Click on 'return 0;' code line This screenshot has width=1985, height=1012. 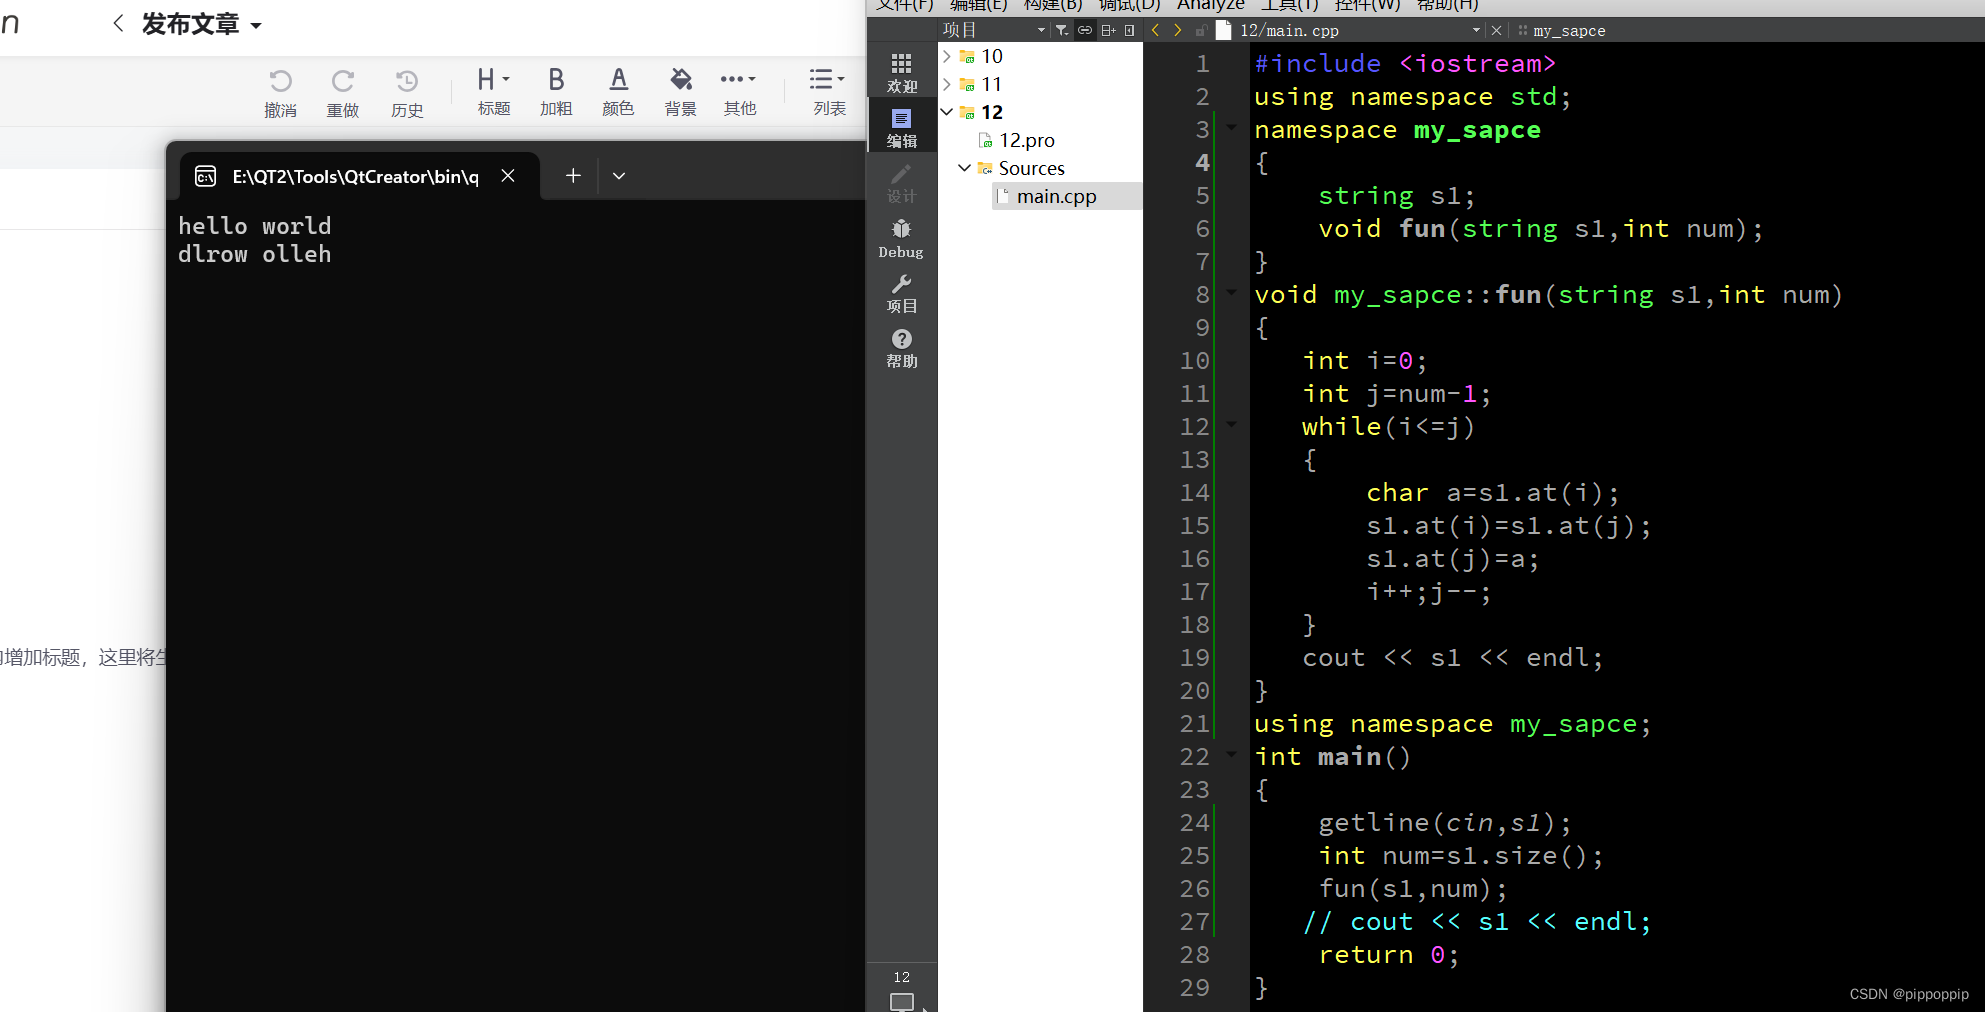(x=1389, y=955)
